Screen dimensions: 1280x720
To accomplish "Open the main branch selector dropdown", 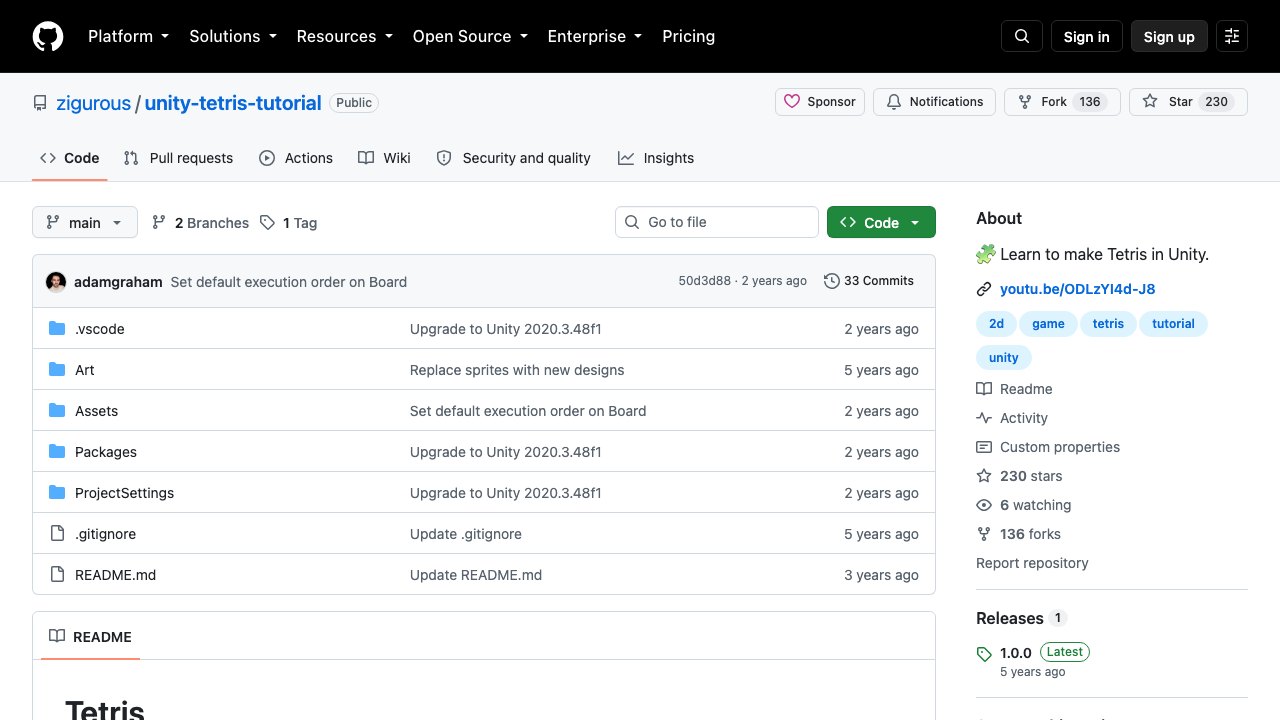I will tap(85, 223).
